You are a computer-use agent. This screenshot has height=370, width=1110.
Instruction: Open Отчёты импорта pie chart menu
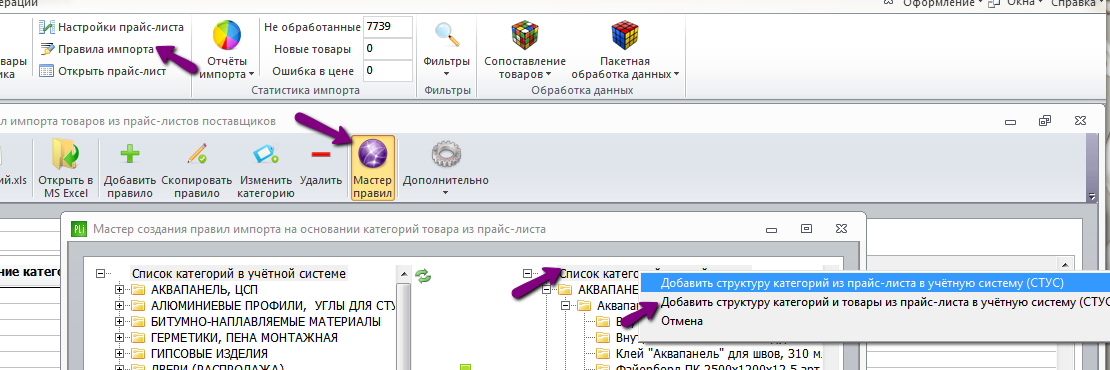[x=227, y=50]
